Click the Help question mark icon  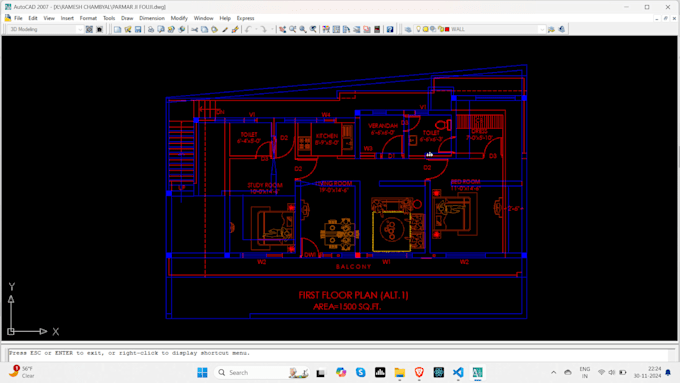[390, 29]
